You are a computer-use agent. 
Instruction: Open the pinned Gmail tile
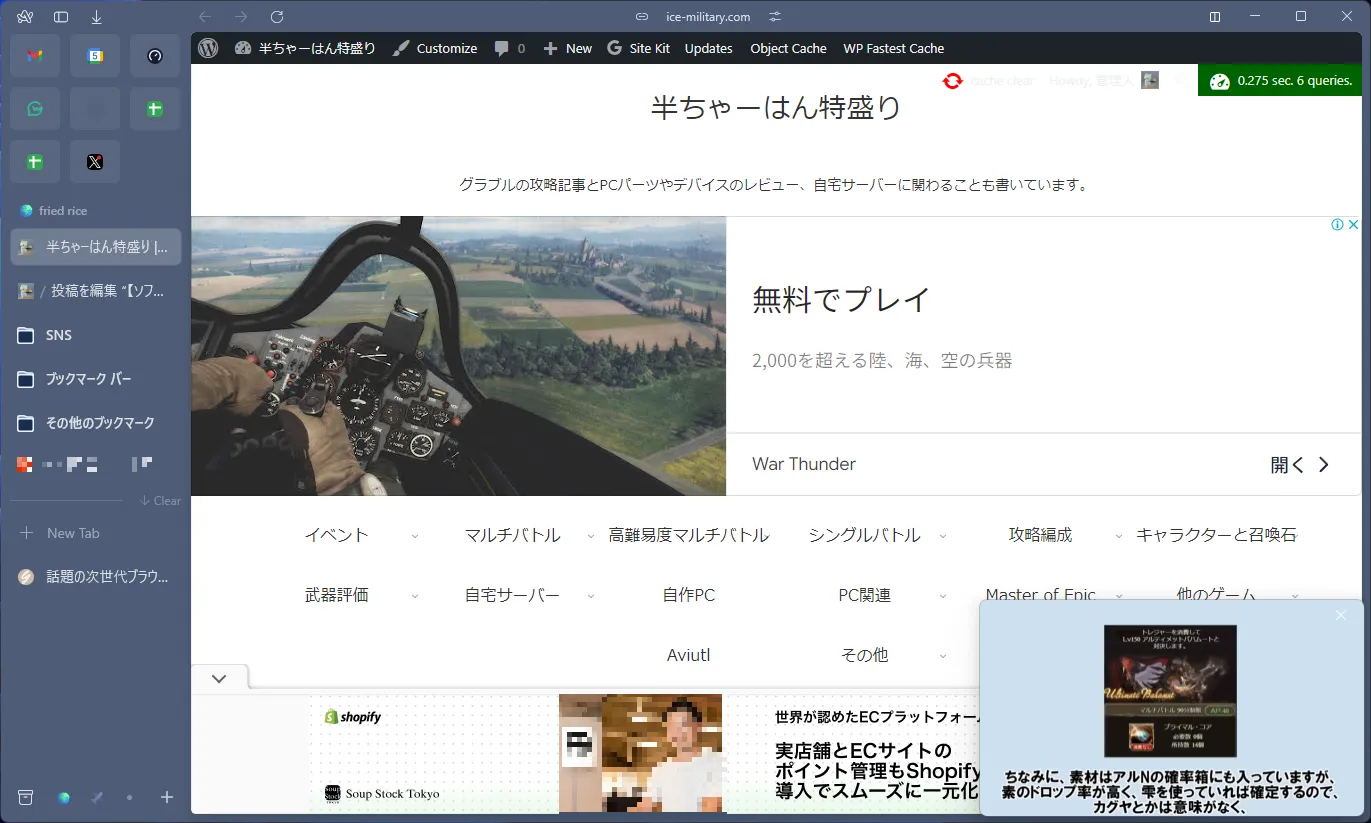click(35, 56)
